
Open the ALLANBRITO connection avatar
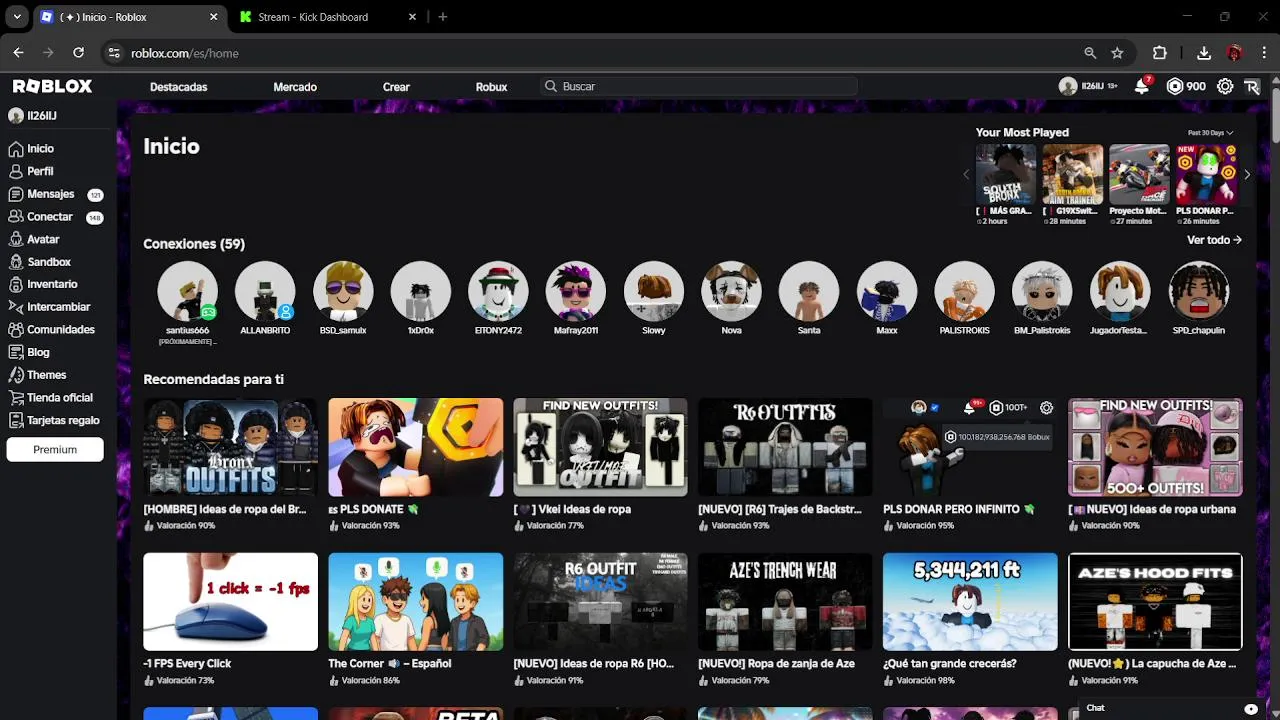click(x=265, y=291)
